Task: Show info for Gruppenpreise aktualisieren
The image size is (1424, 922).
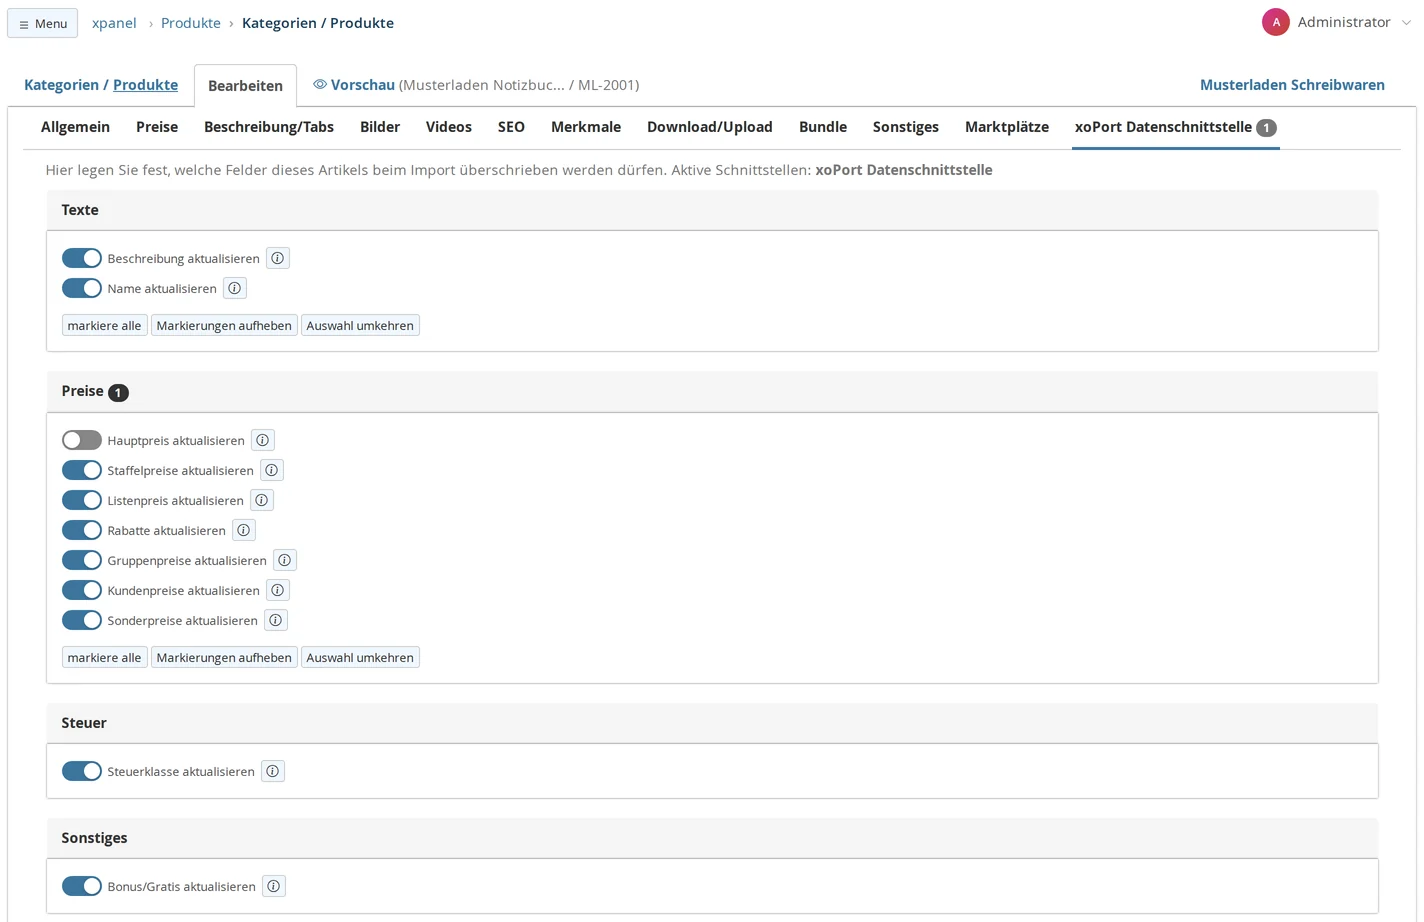Action: tap(285, 560)
